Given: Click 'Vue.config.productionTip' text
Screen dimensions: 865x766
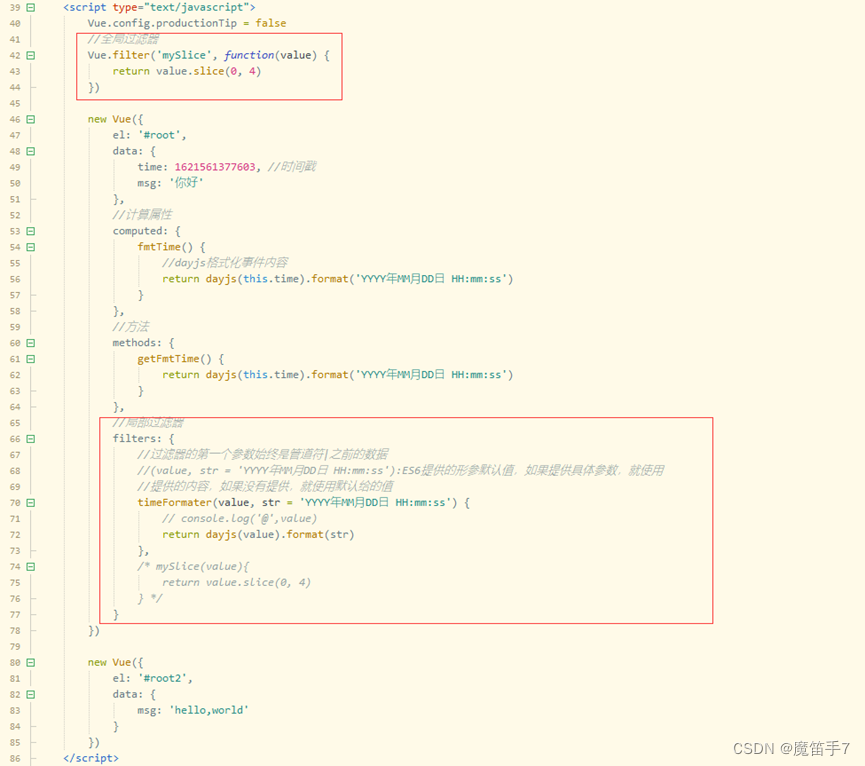Looking at the screenshot, I should (162, 23).
